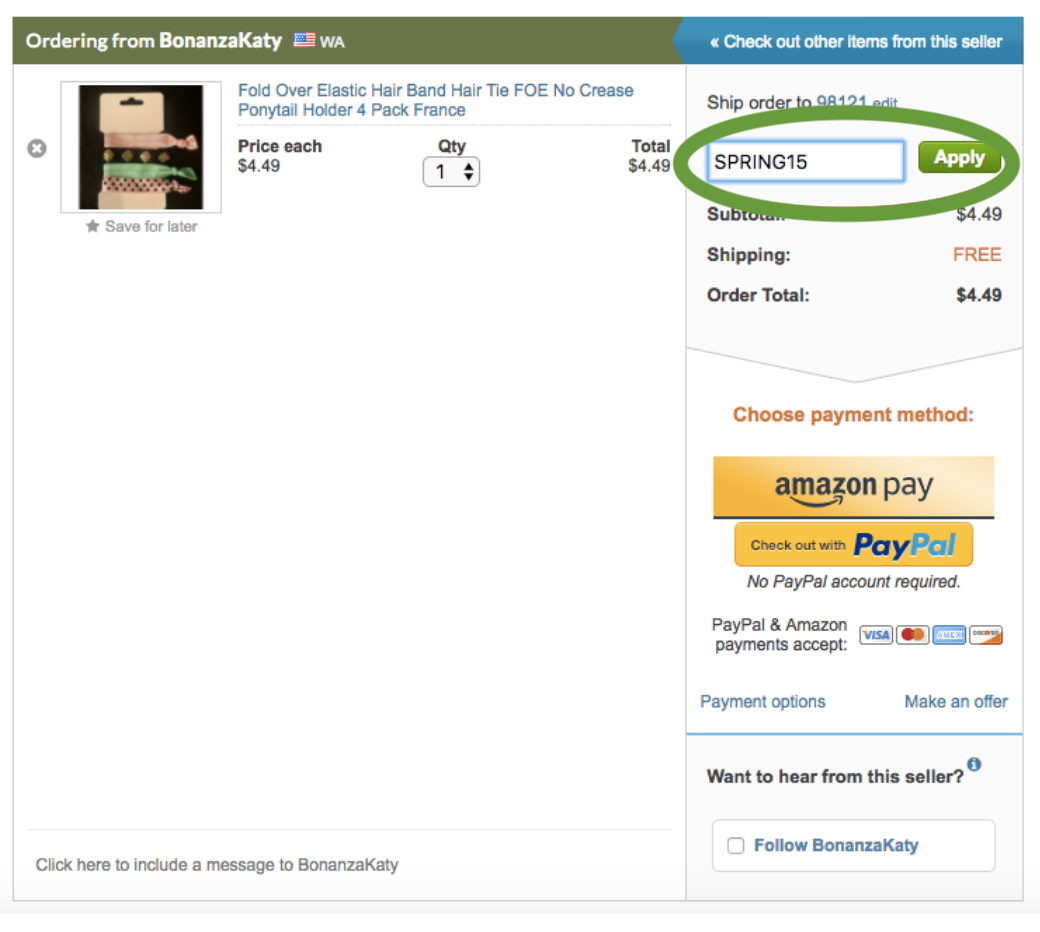
Task: Pay using the amazon pay button
Action: pos(854,487)
